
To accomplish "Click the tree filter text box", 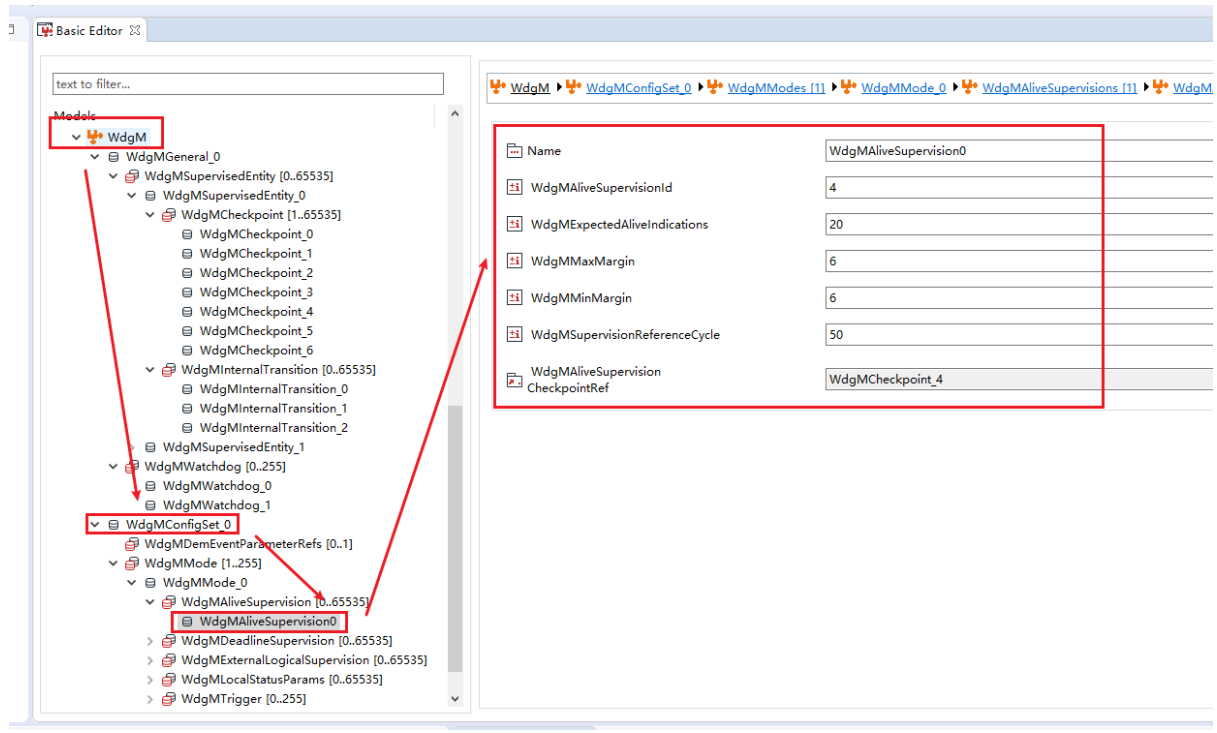I will coord(248,84).
